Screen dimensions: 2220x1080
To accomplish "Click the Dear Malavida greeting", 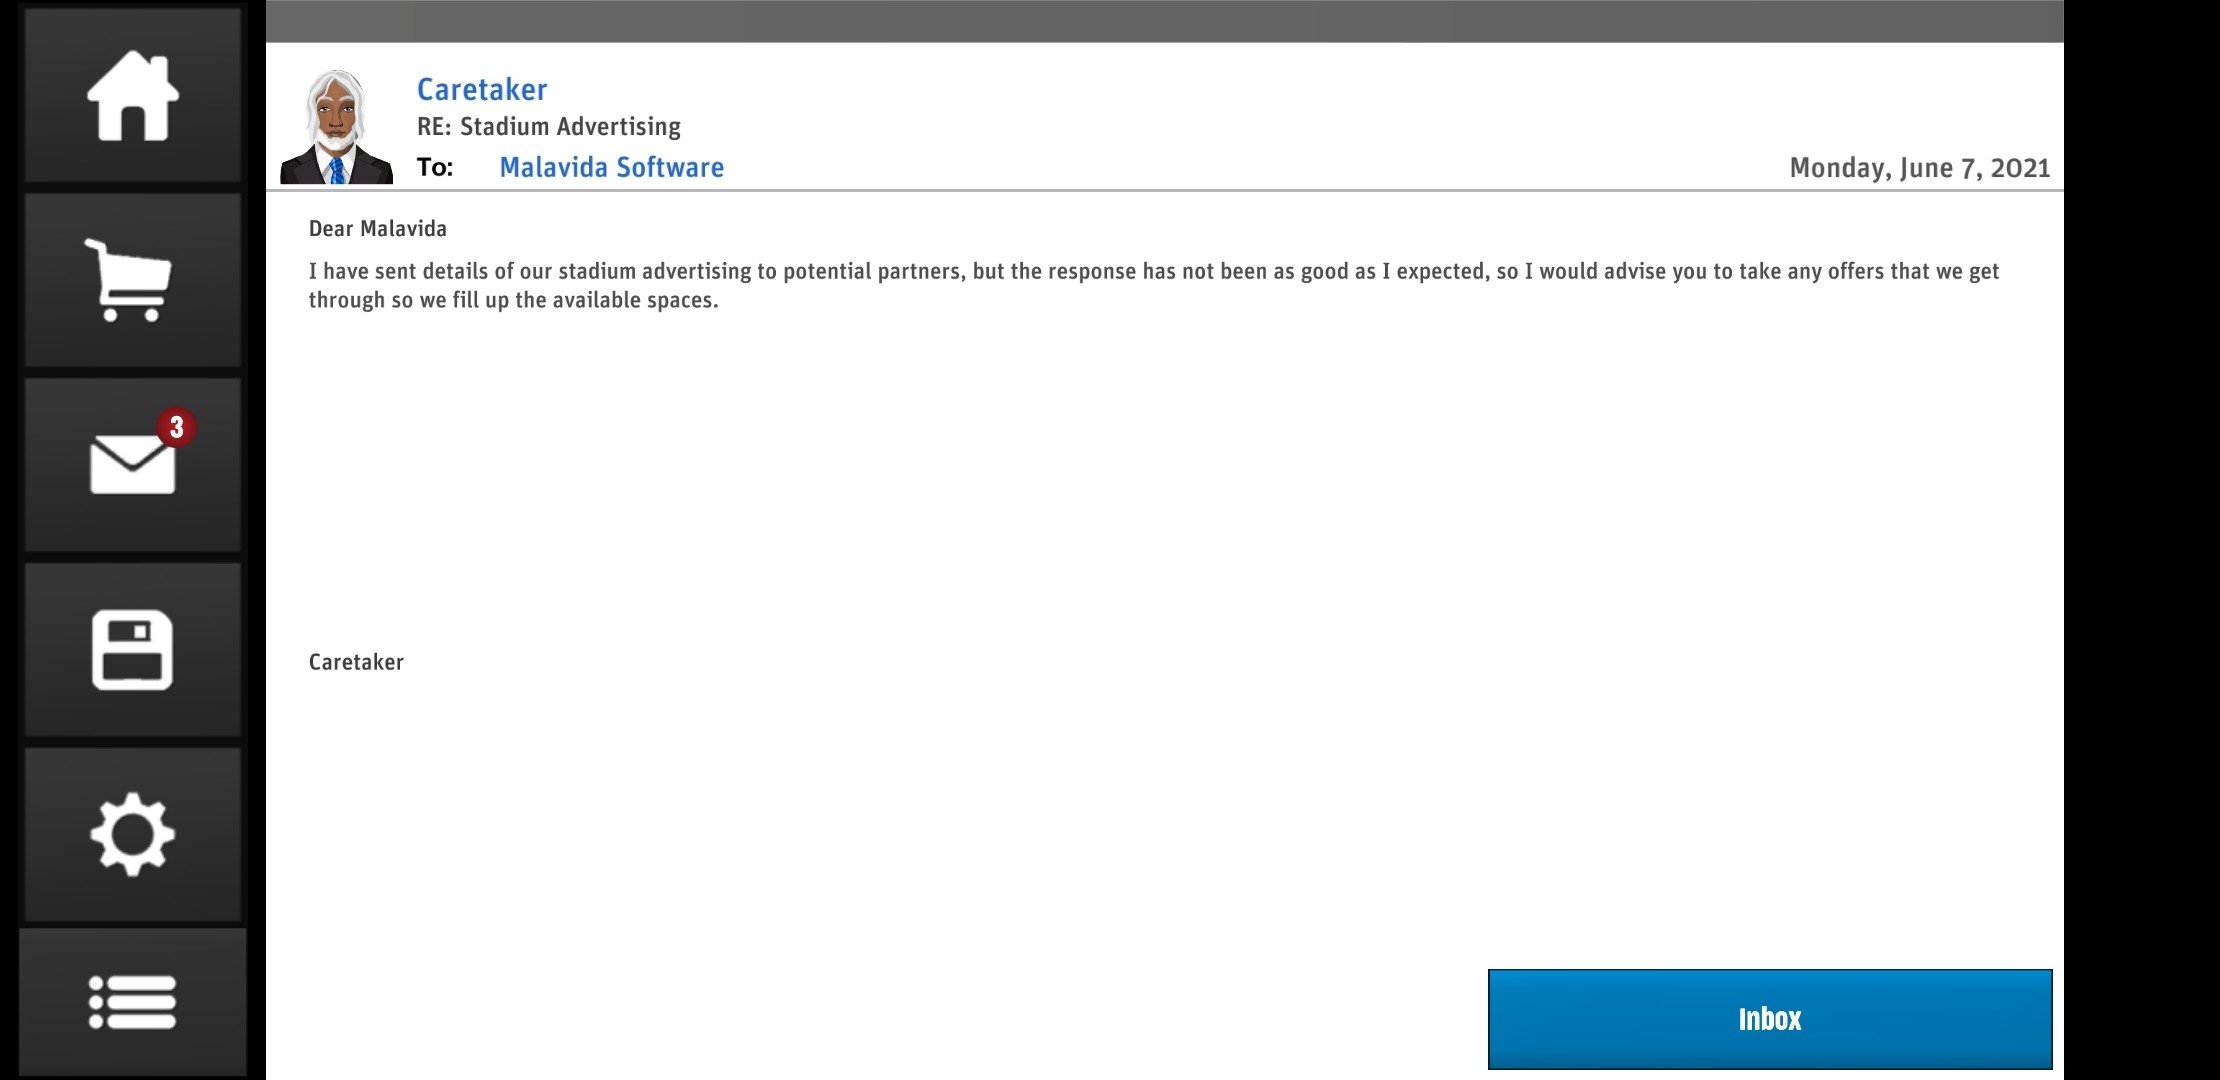I will point(378,229).
